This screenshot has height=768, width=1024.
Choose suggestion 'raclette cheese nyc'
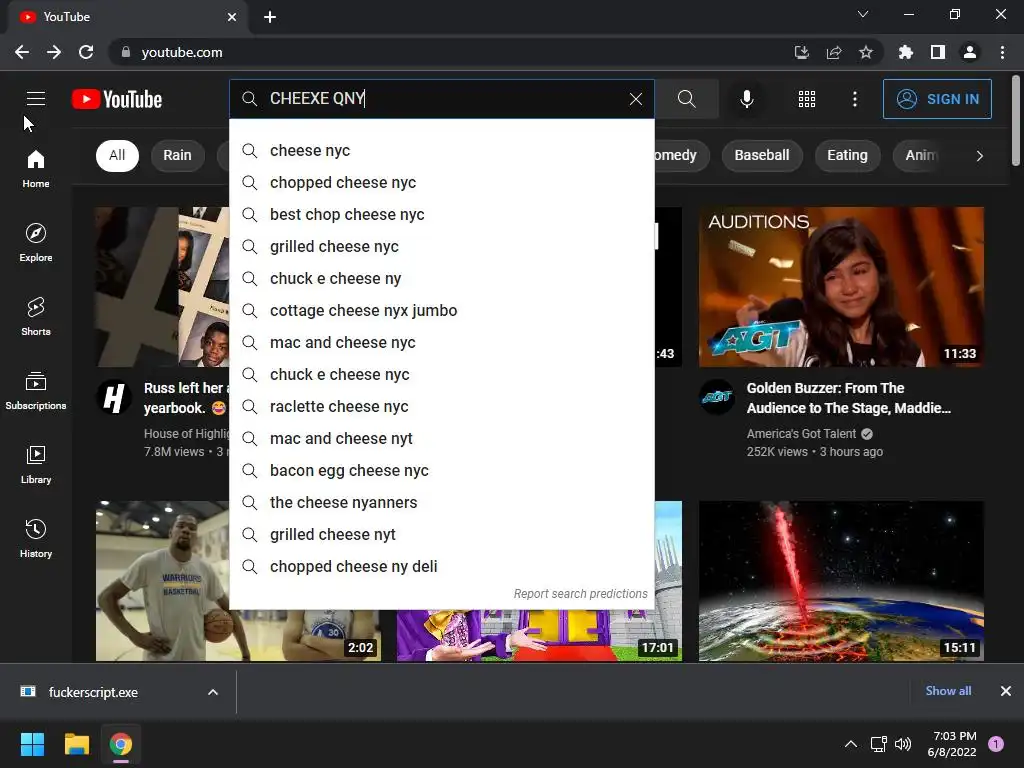[441, 406]
